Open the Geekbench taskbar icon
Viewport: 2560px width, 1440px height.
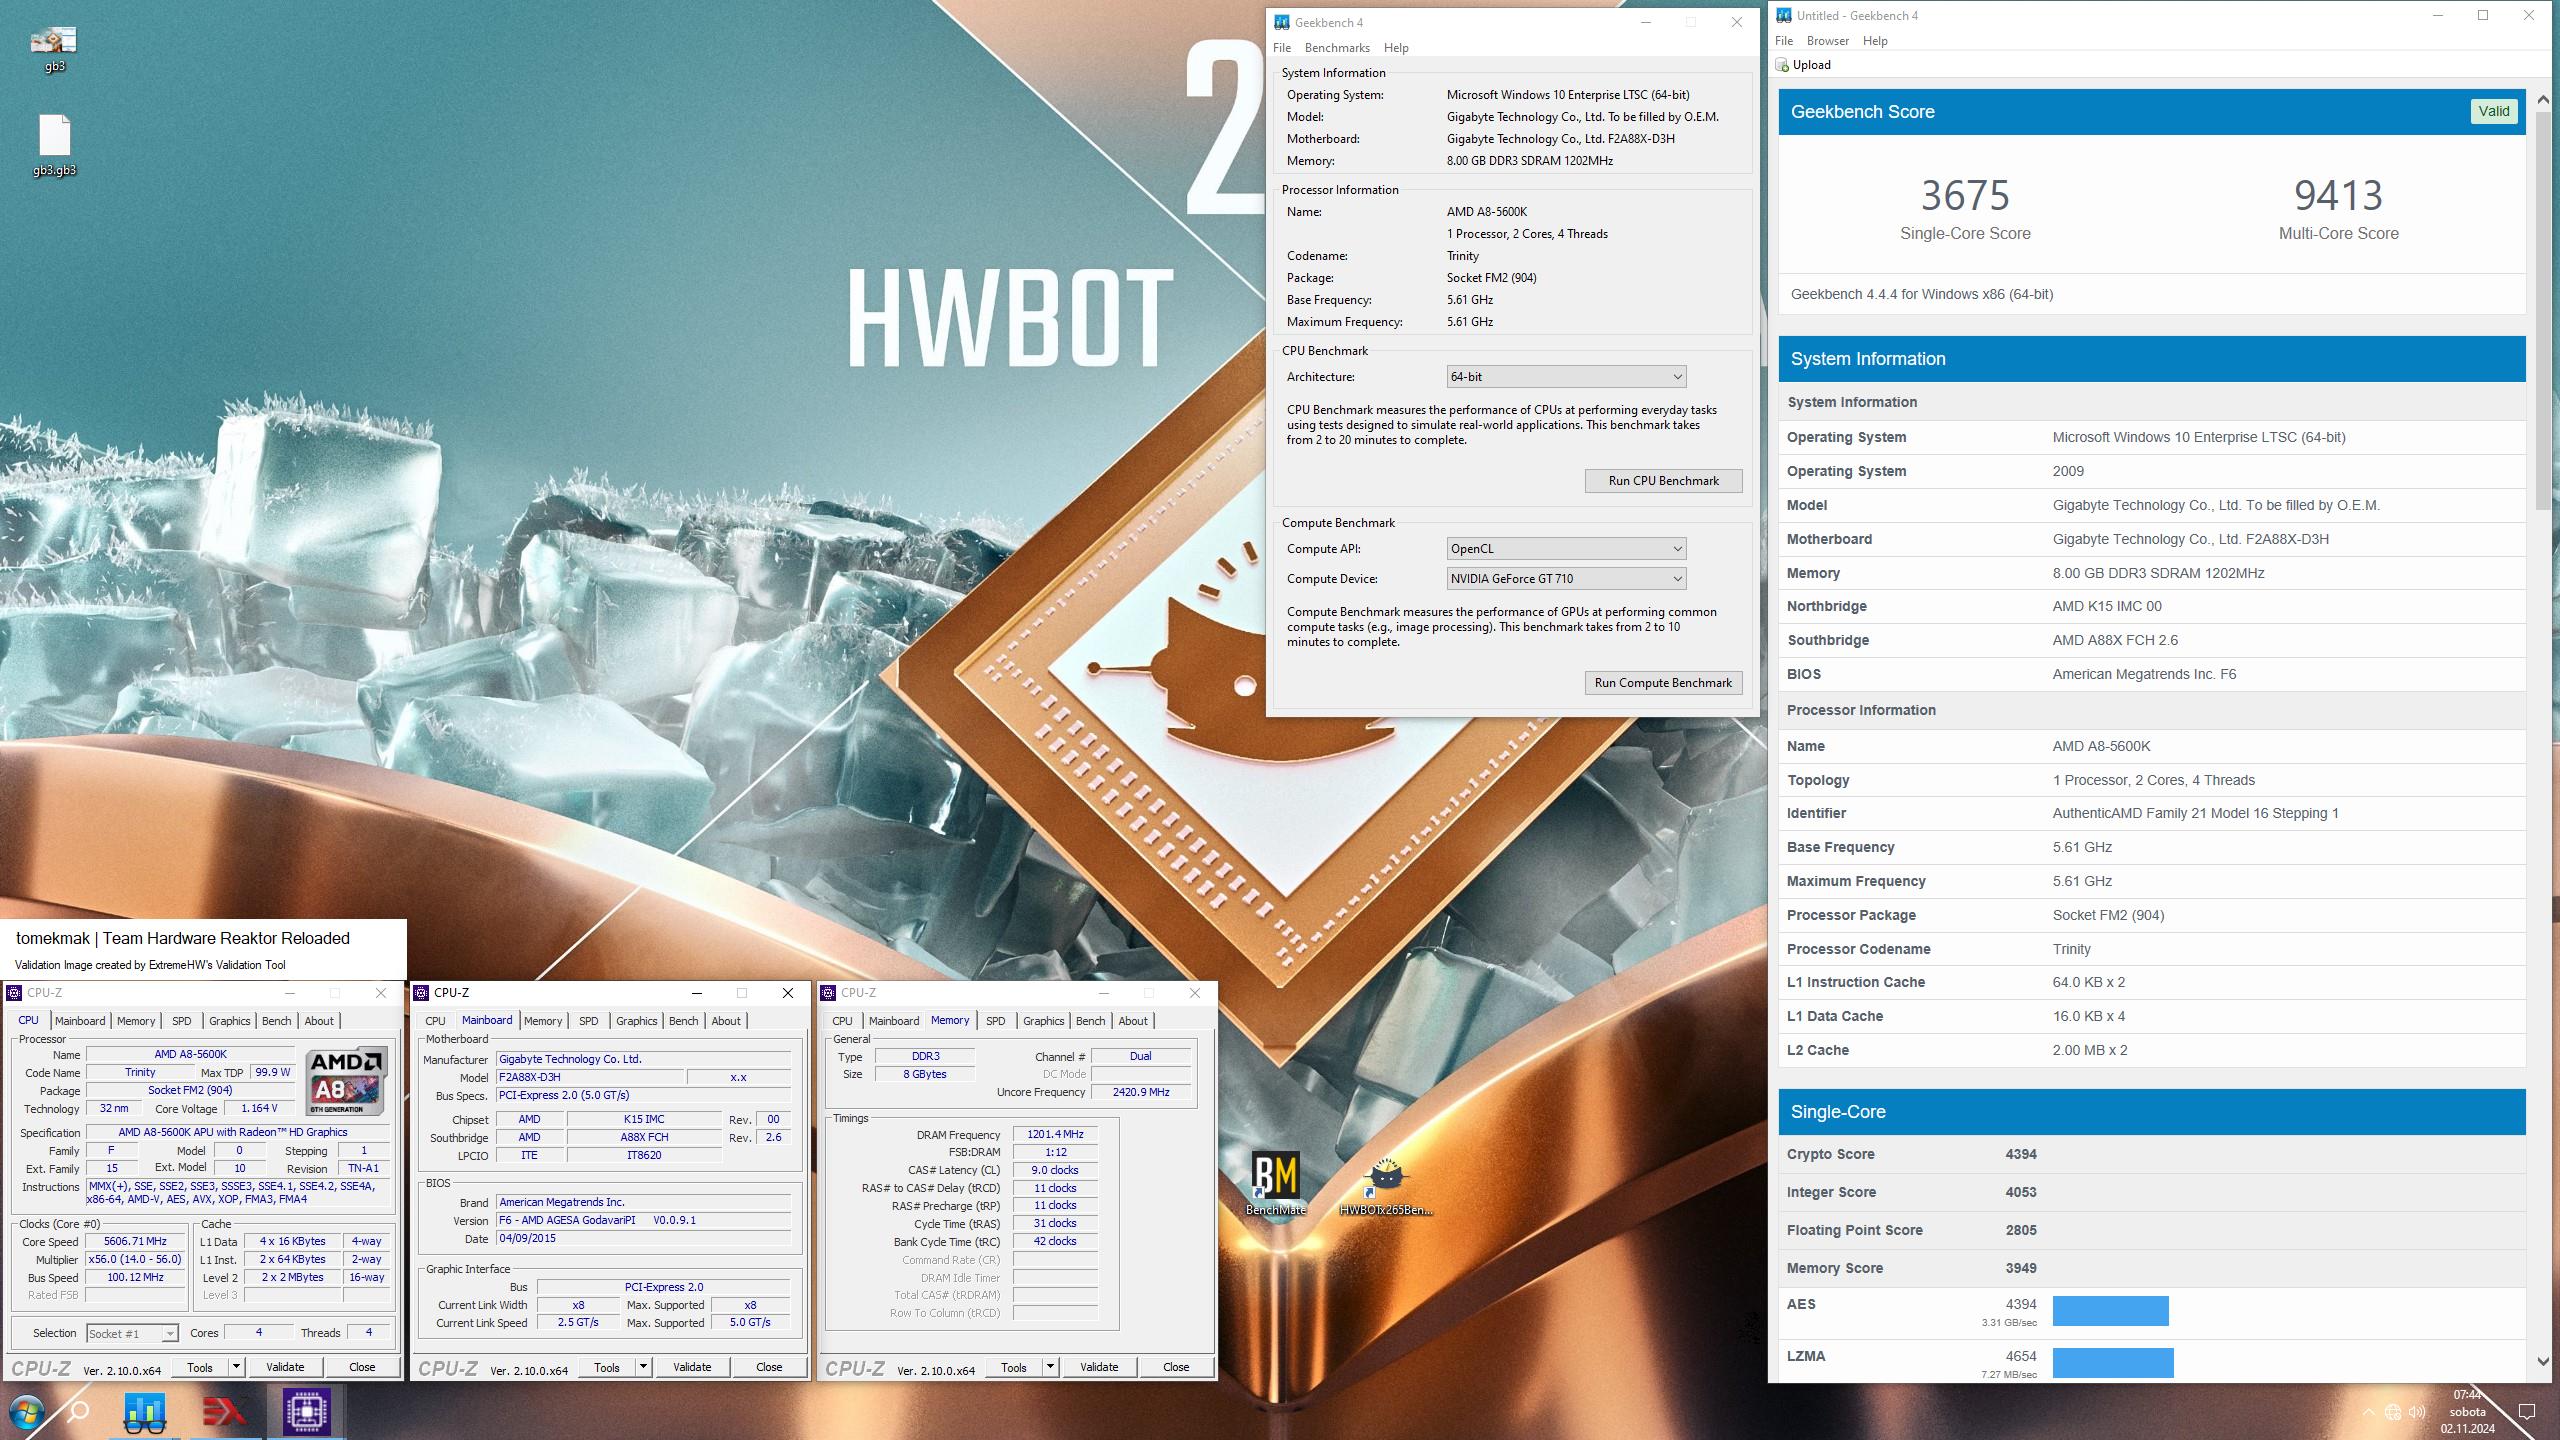pyautogui.click(x=145, y=1412)
